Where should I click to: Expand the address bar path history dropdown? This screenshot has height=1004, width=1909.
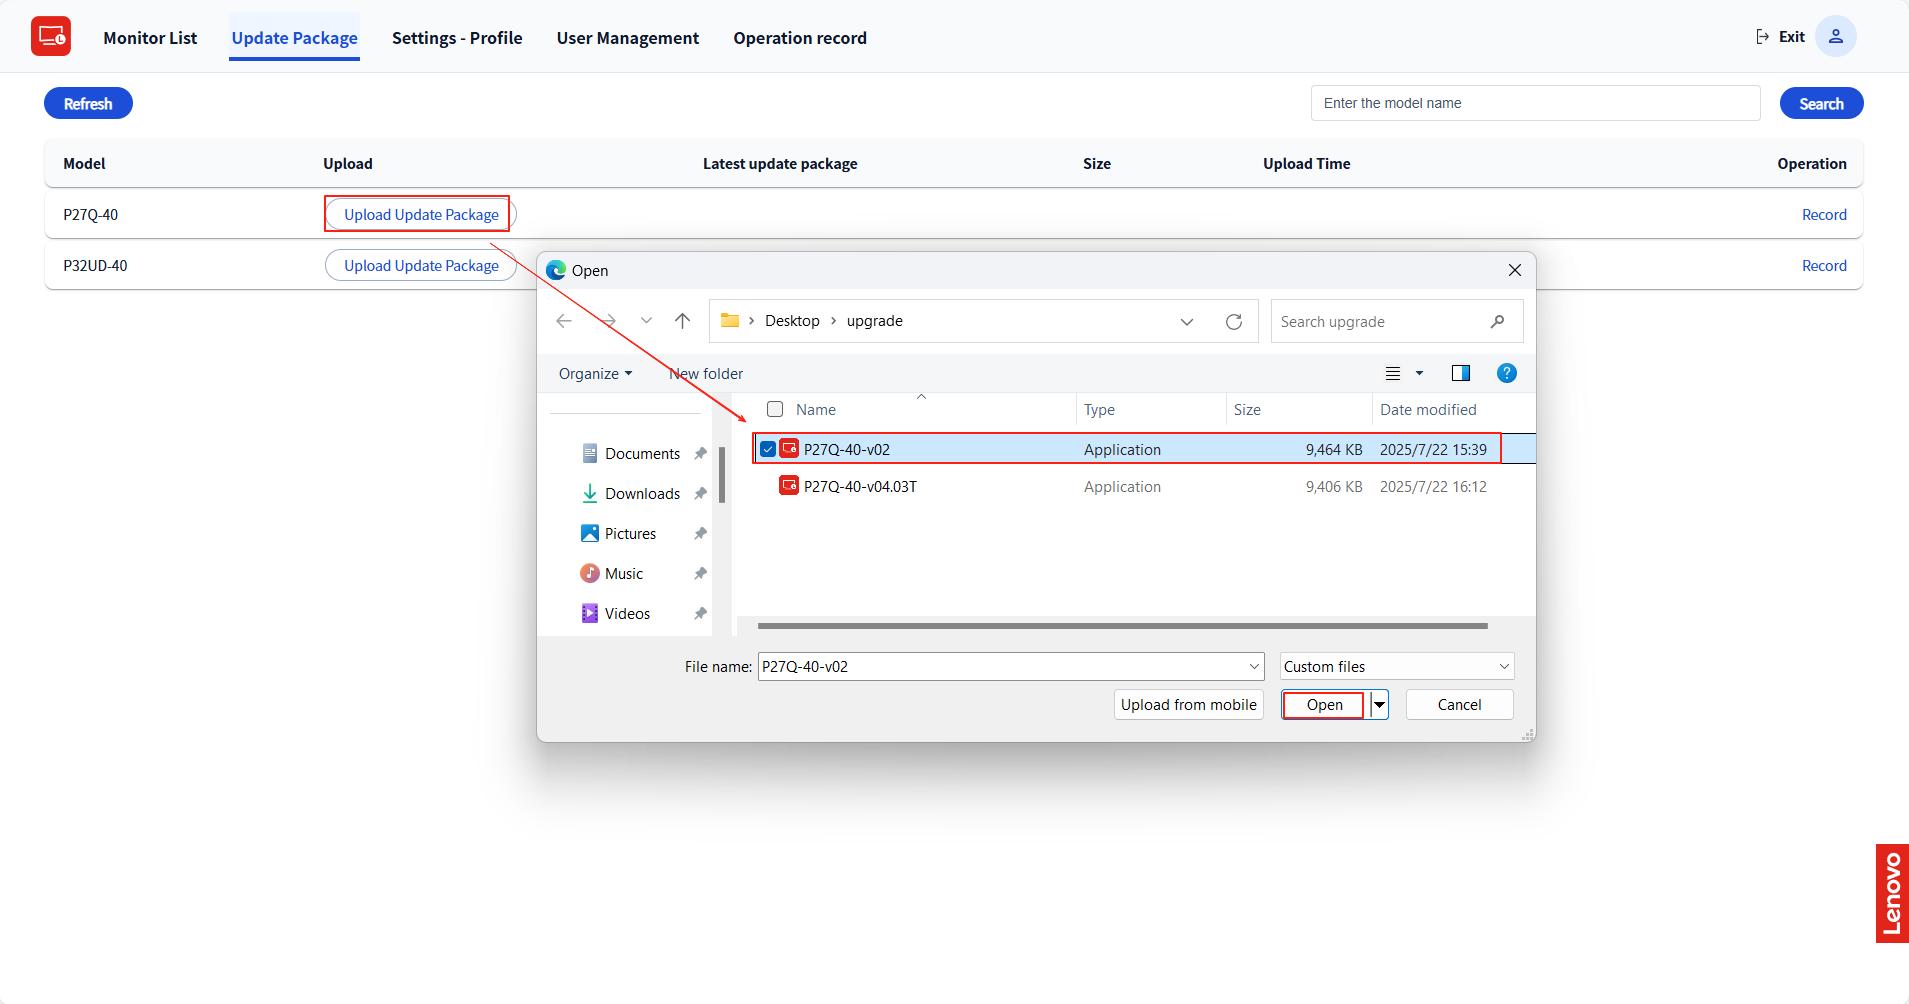pyautogui.click(x=1186, y=321)
